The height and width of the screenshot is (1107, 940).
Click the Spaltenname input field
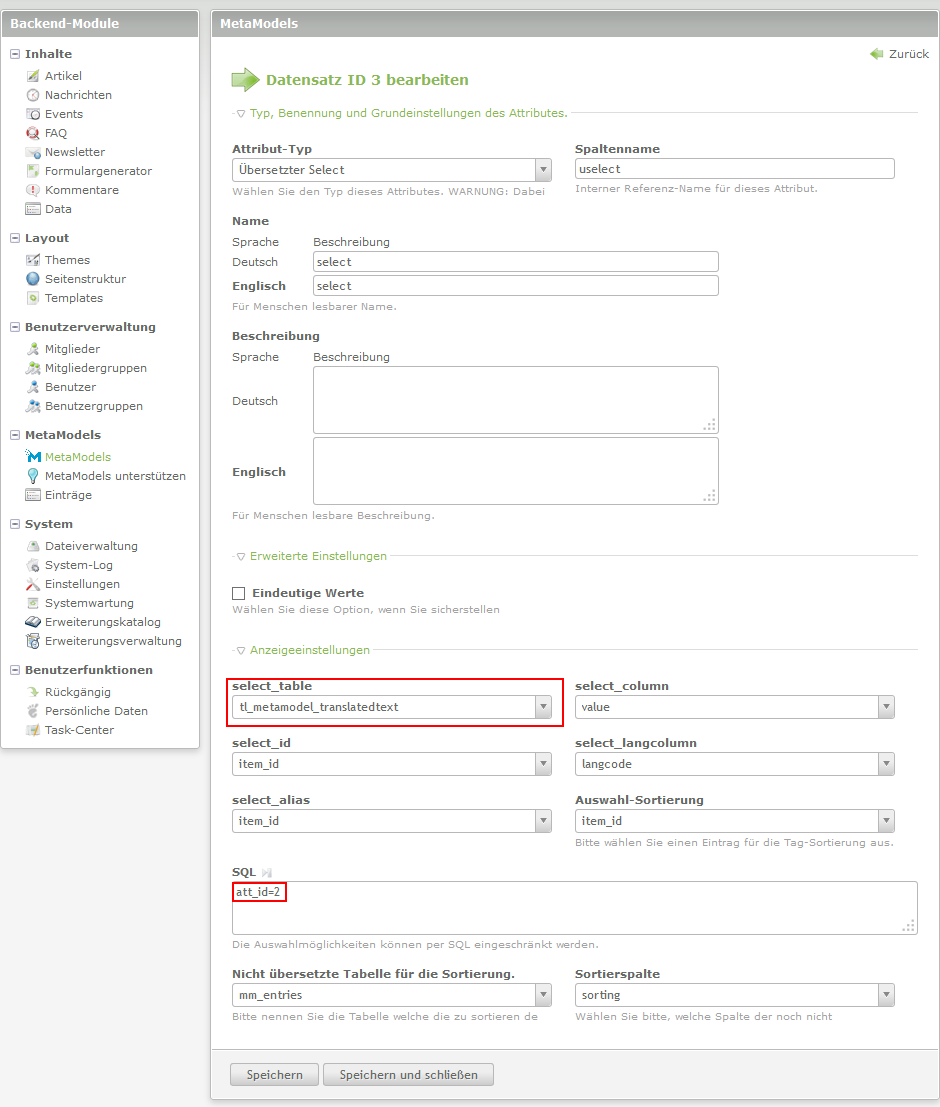pos(734,169)
